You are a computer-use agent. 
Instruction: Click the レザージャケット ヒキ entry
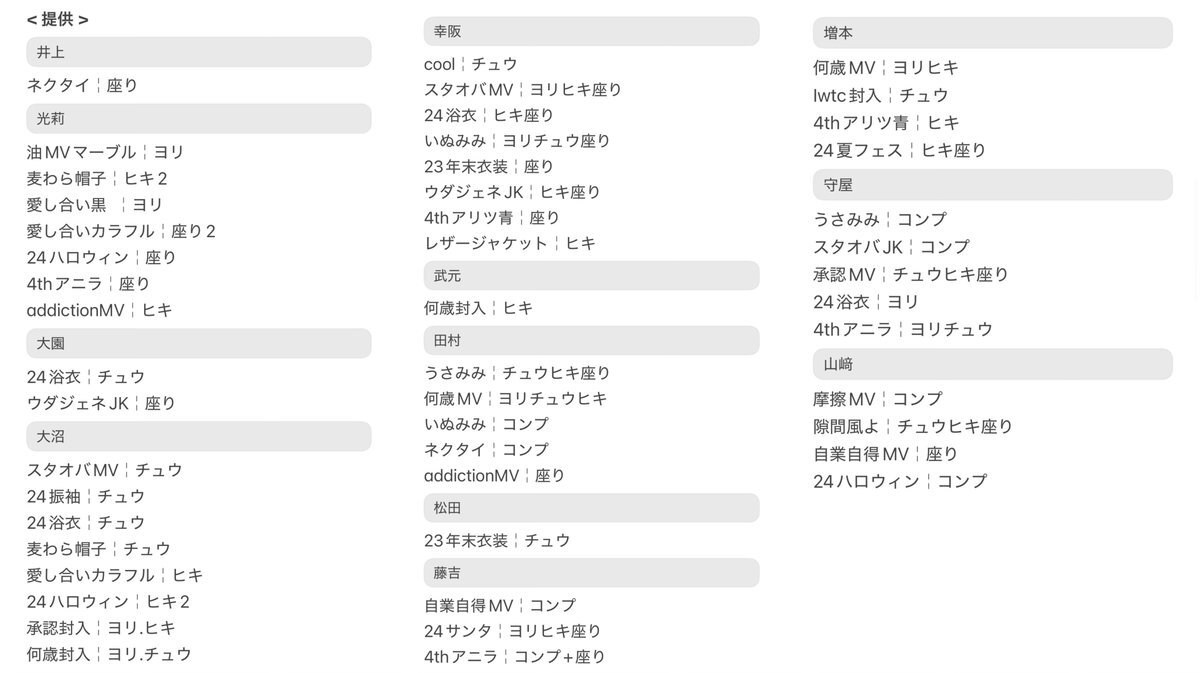click(510, 243)
